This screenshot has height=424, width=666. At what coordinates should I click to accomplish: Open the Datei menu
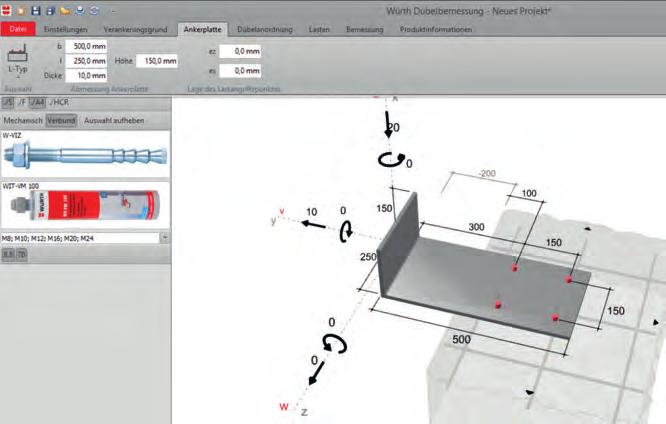pyautogui.click(x=18, y=29)
